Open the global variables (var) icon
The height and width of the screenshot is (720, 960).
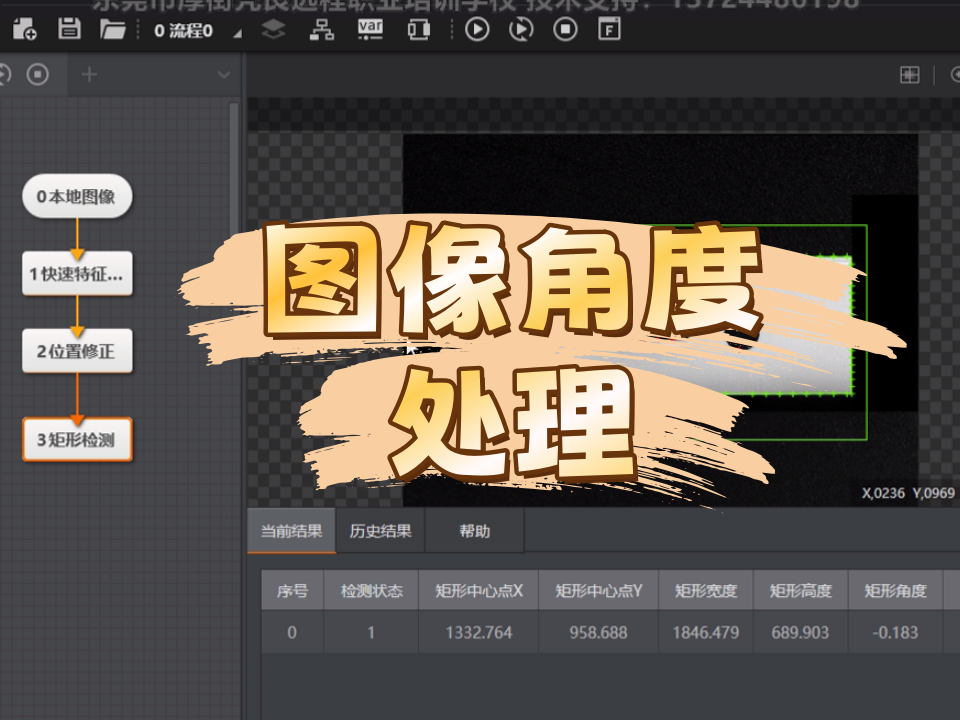pyautogui.click(x=370, y=29)
